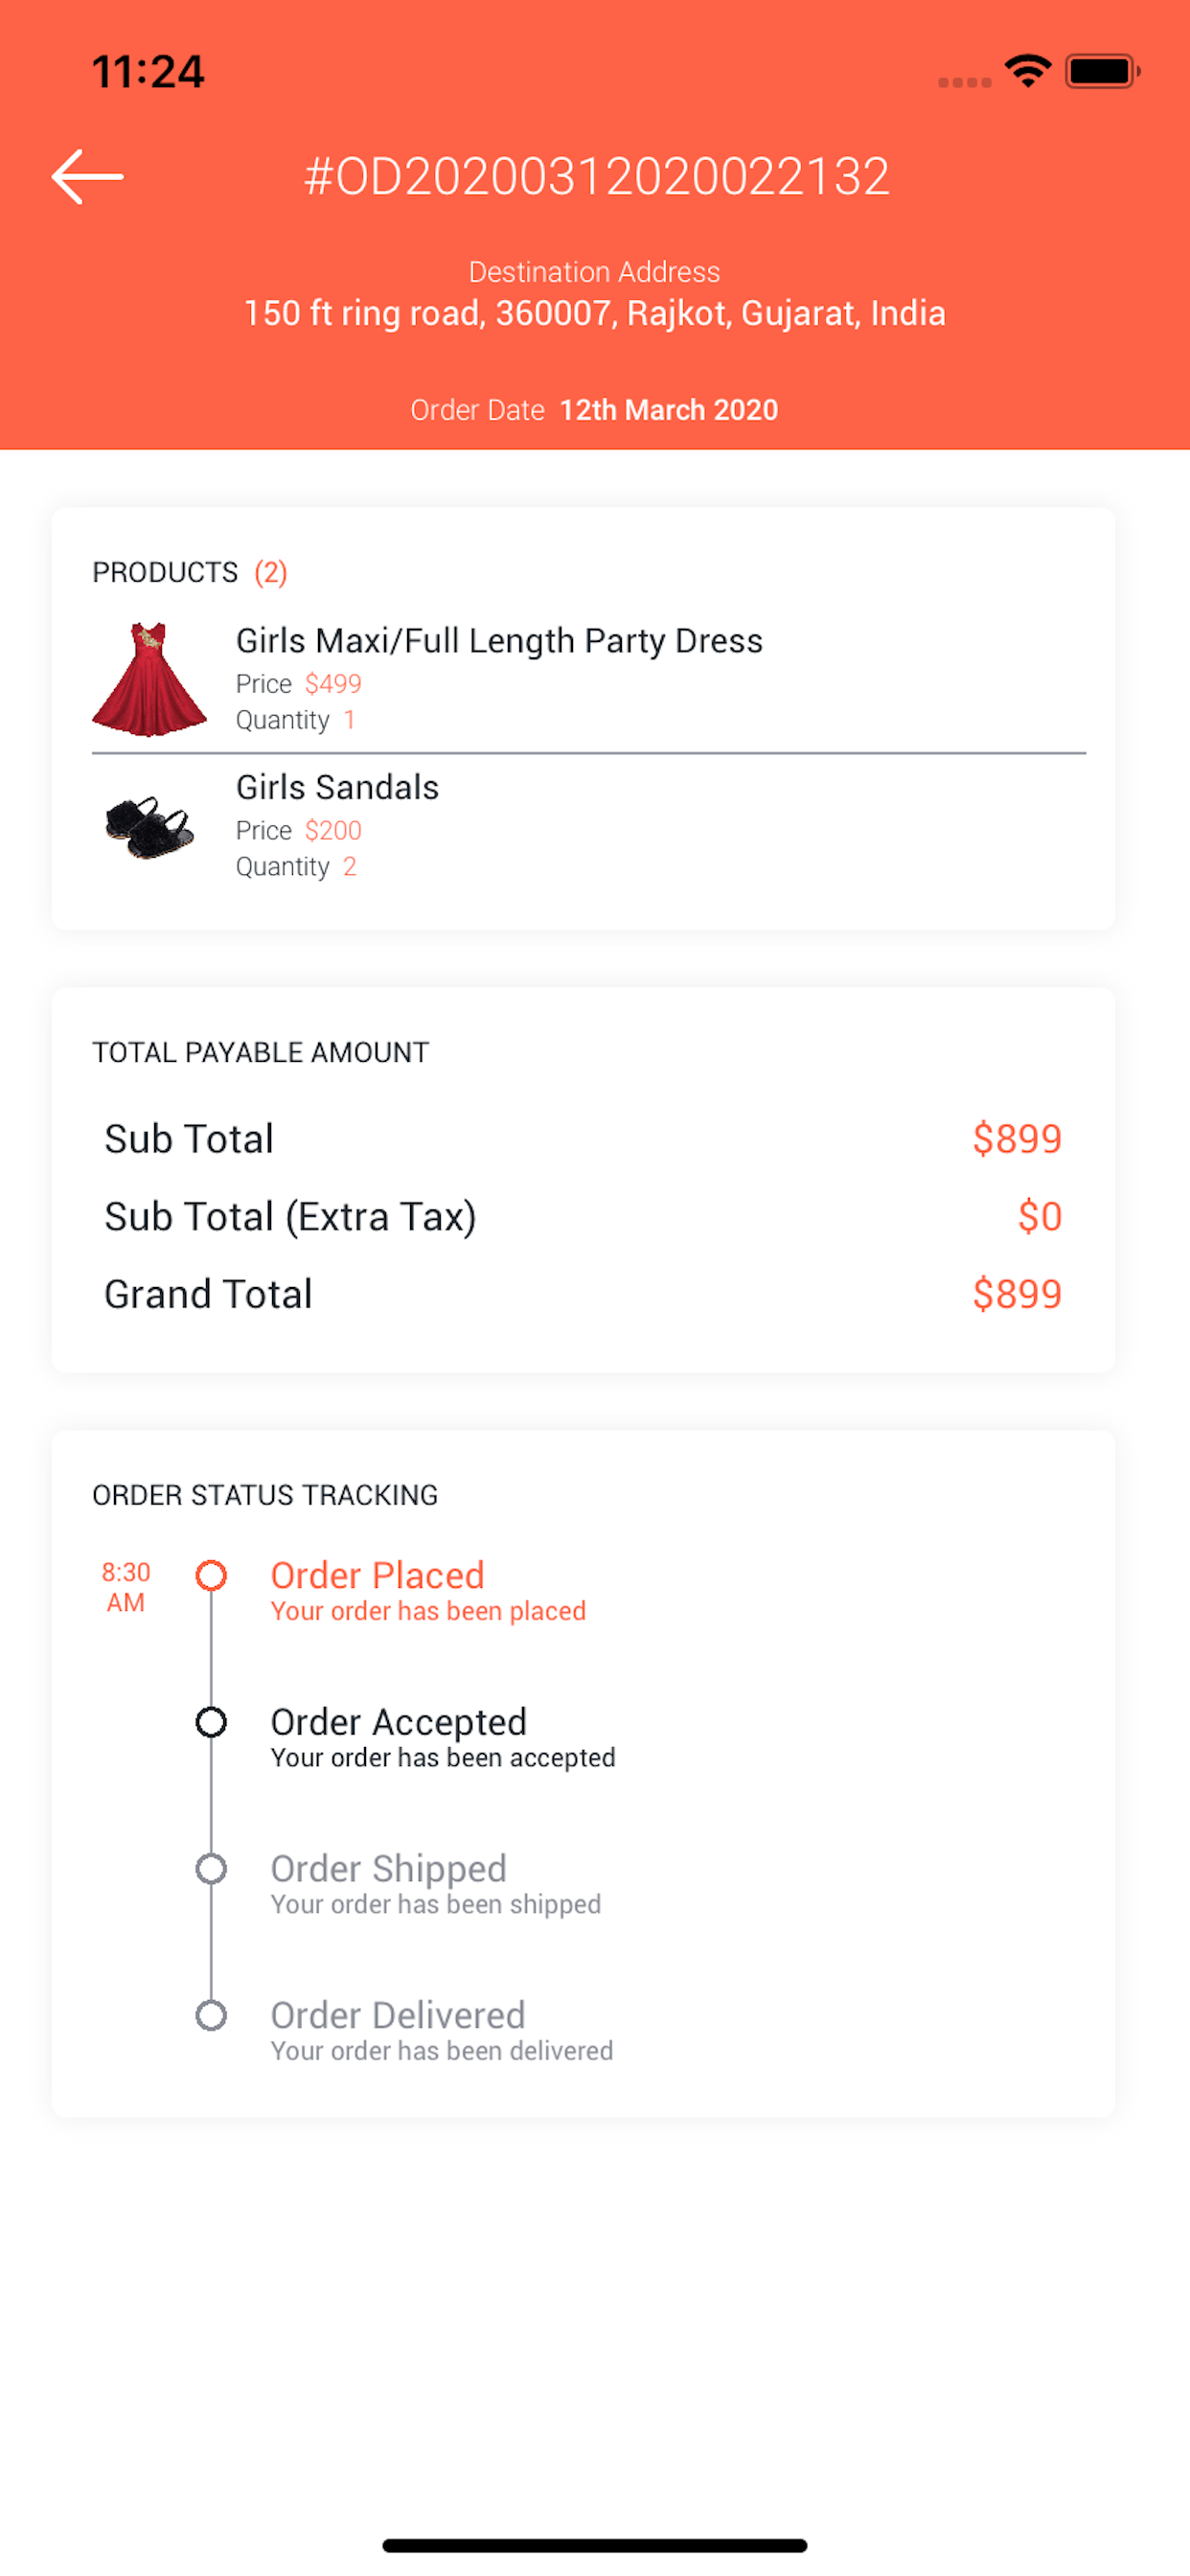
Task: Tap the Rajkot destination address text
Action: coord(595,313)
